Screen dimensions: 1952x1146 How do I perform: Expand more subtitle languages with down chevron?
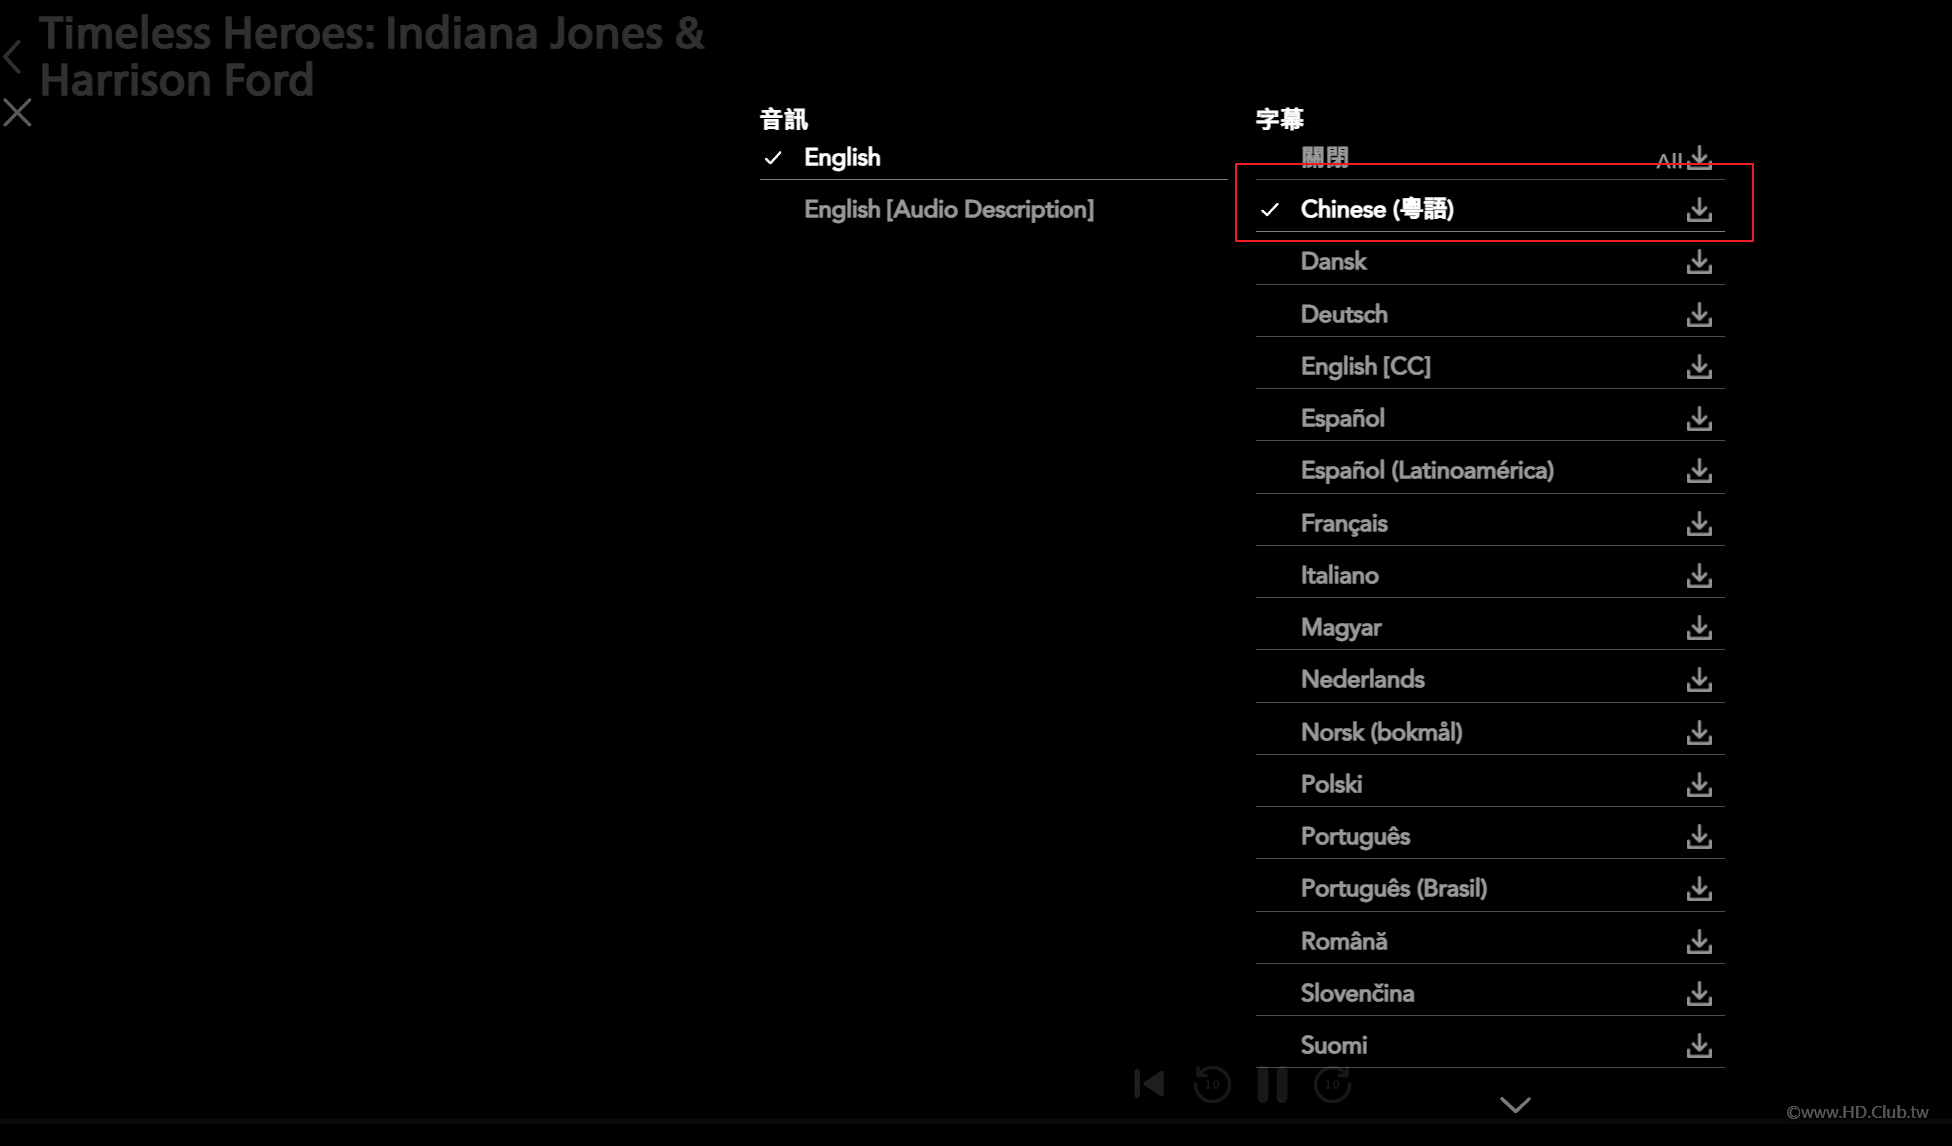coord(1515,1104)
